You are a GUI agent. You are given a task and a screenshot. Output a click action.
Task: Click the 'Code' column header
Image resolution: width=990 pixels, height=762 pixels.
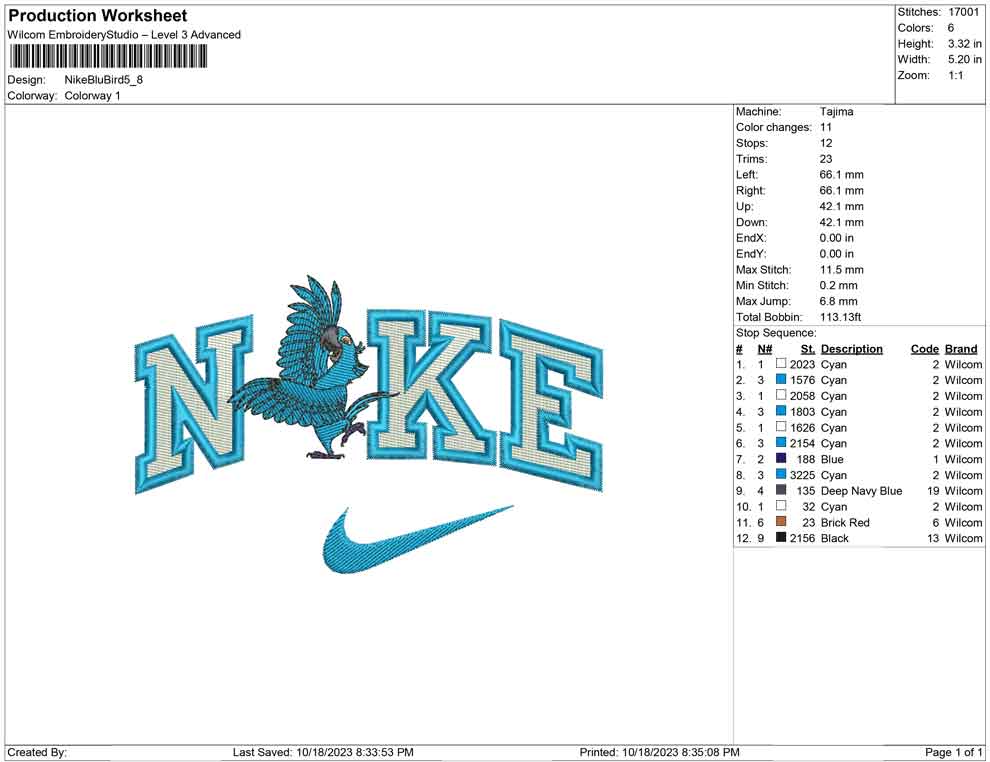point(925,348)
